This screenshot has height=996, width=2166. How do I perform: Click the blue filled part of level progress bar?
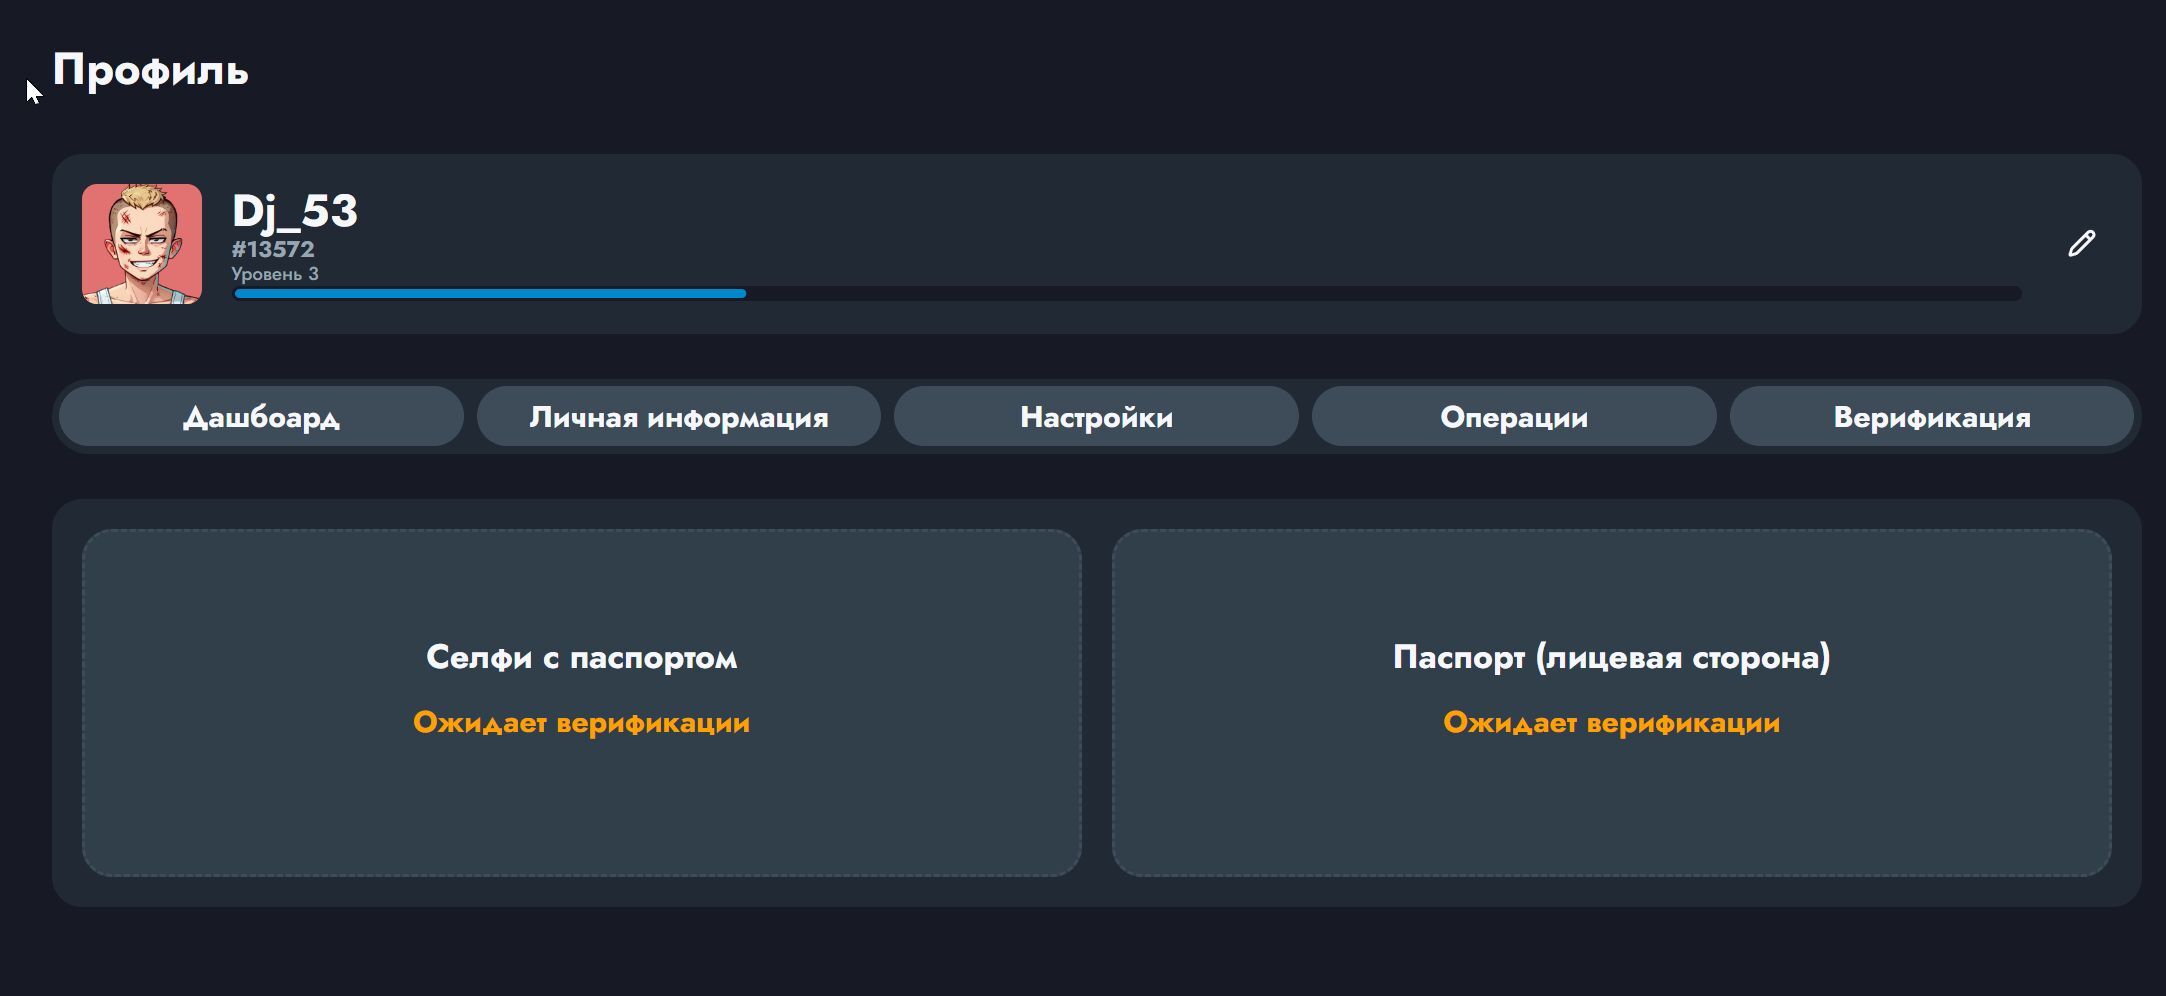point(490,294)
